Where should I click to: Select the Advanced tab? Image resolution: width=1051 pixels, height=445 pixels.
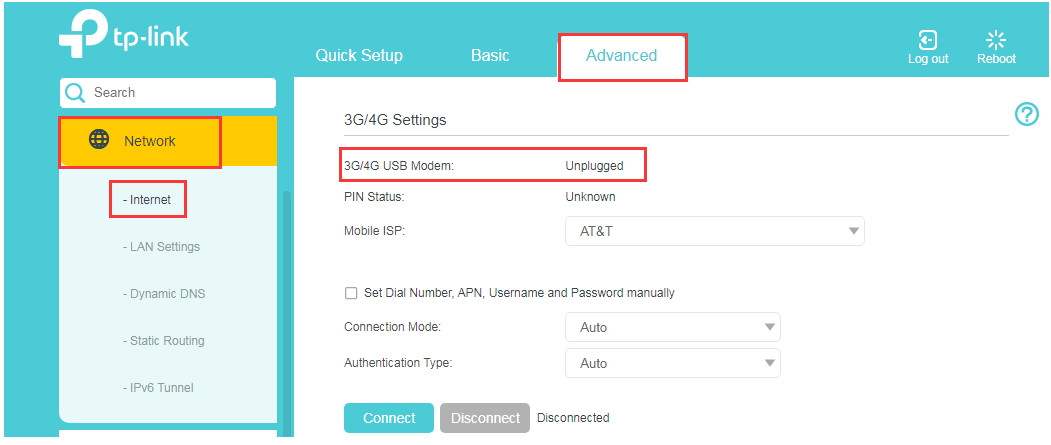tap(621, 56)
